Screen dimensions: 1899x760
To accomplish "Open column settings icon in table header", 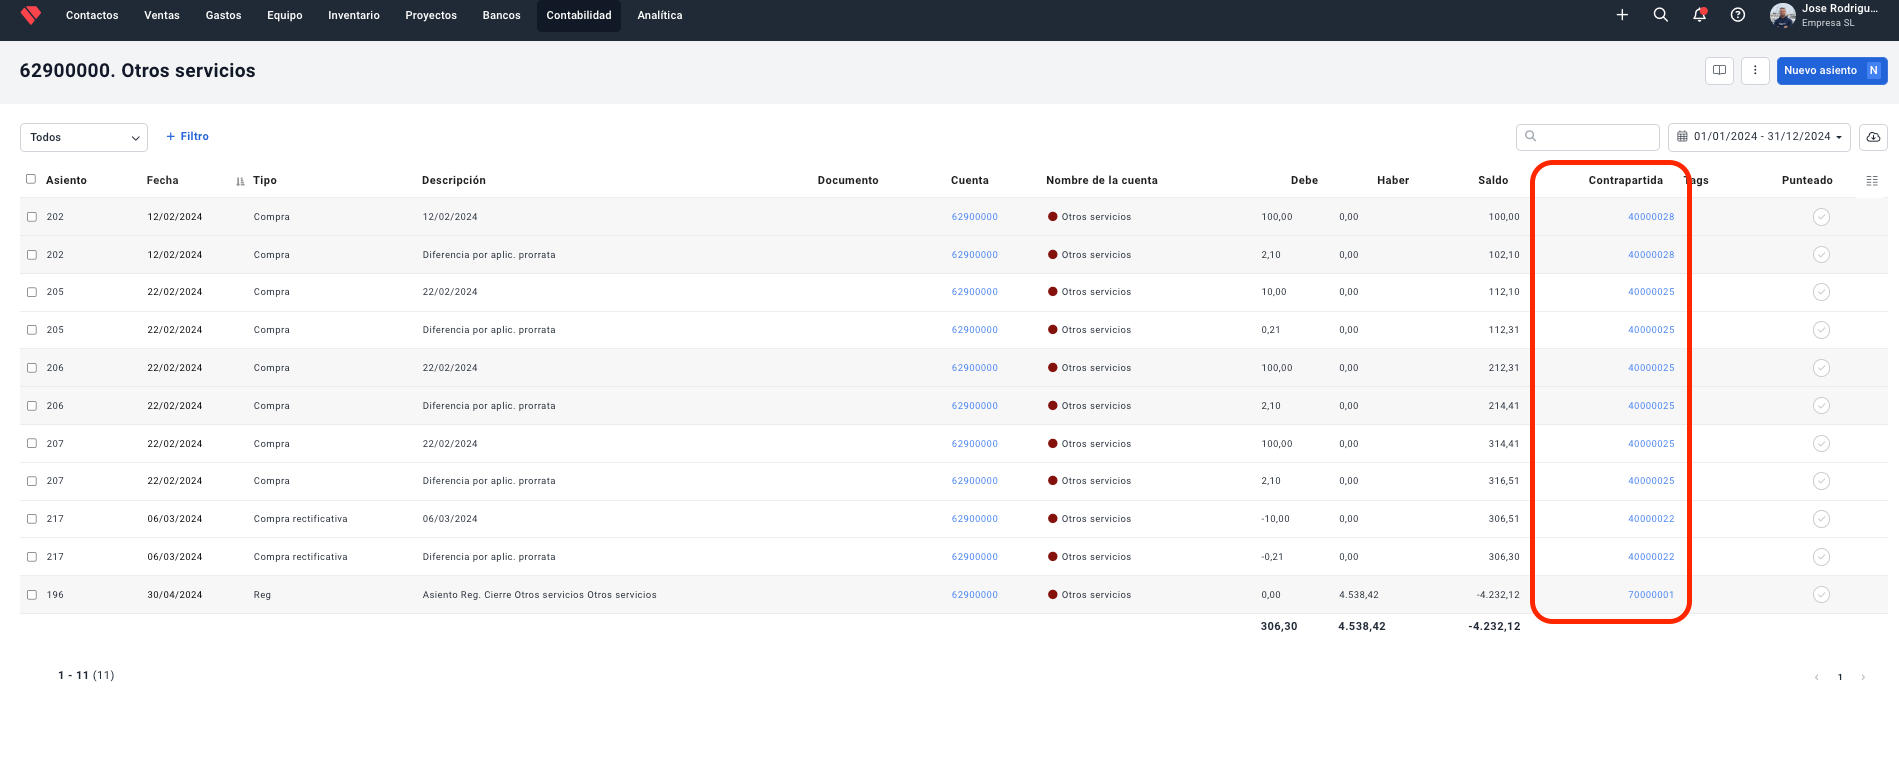I will click(x=1872, y=181).
